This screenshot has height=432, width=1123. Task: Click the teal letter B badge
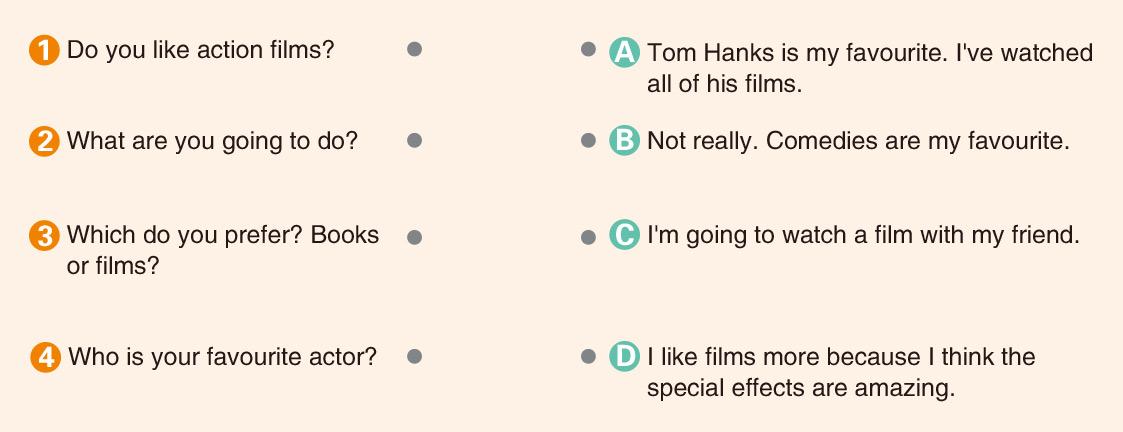[624, 141]
